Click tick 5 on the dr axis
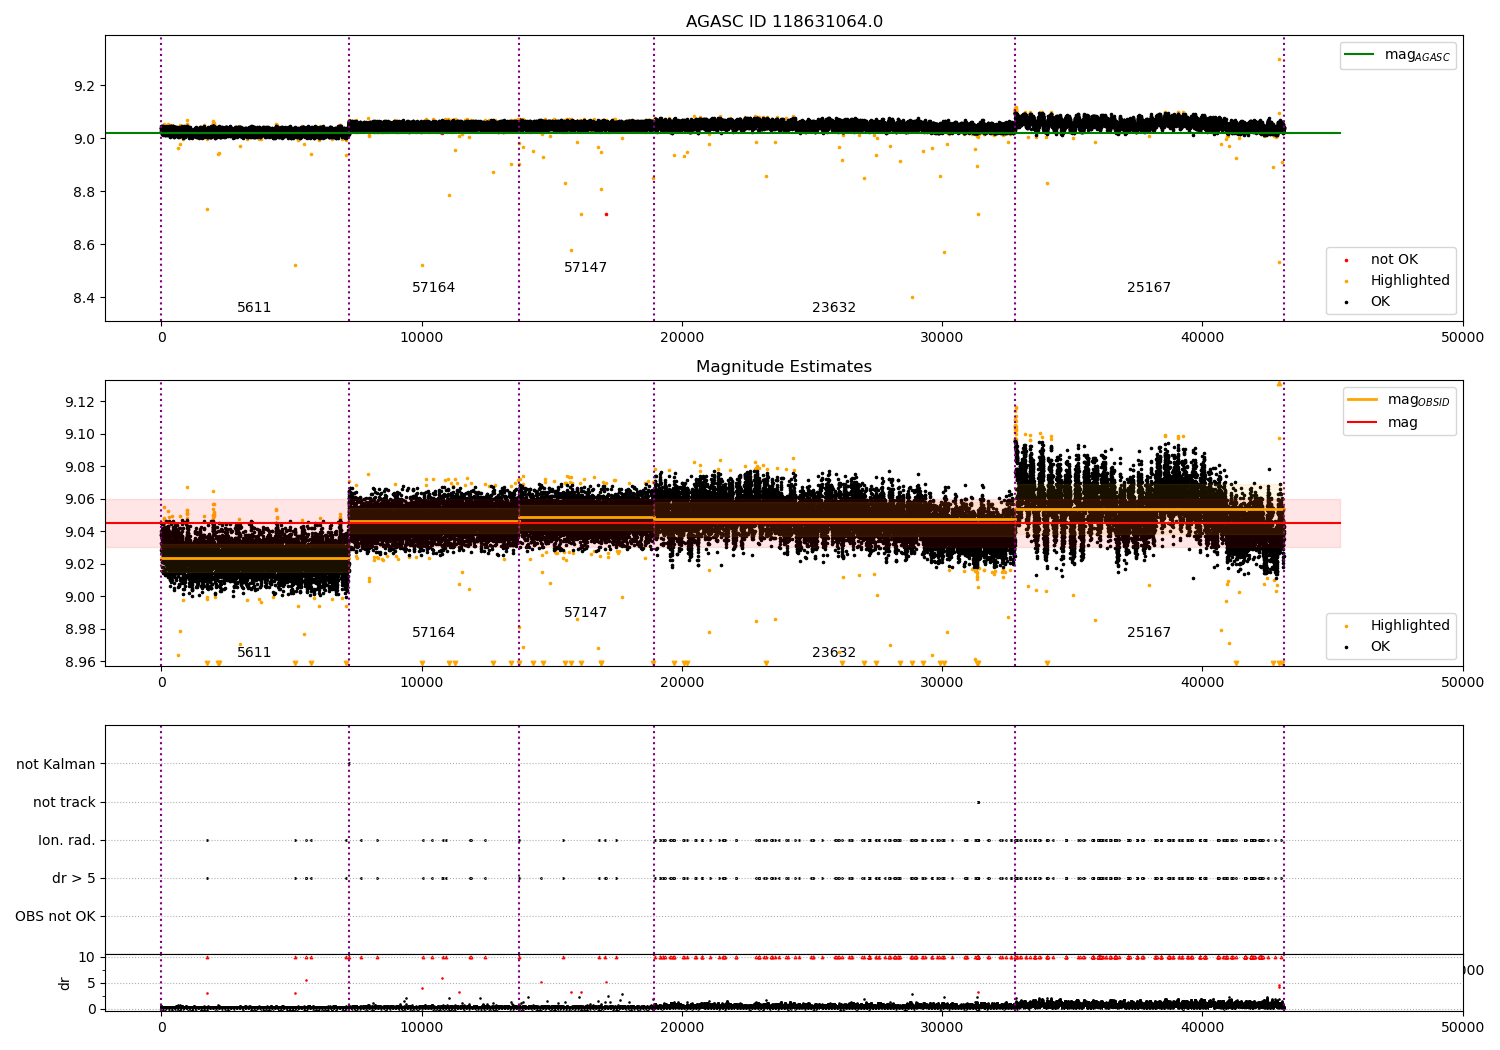The height and width of the screenshot is (1050, 1500). coord(91,983)
